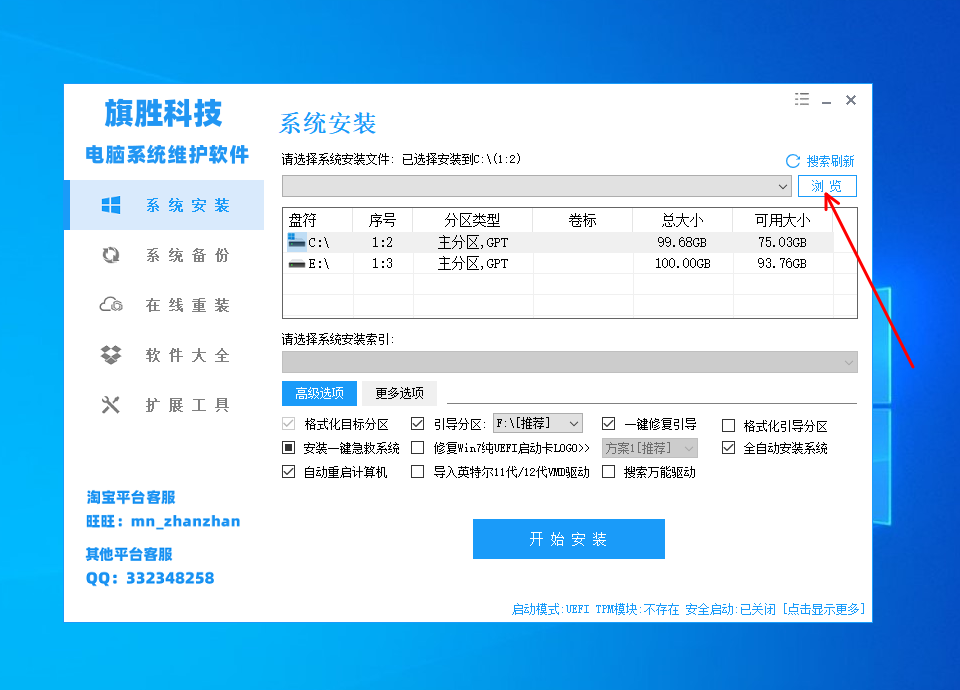Click the C:\ drive icon in the partition list
960x690 pixels.
tap(297, 241)
